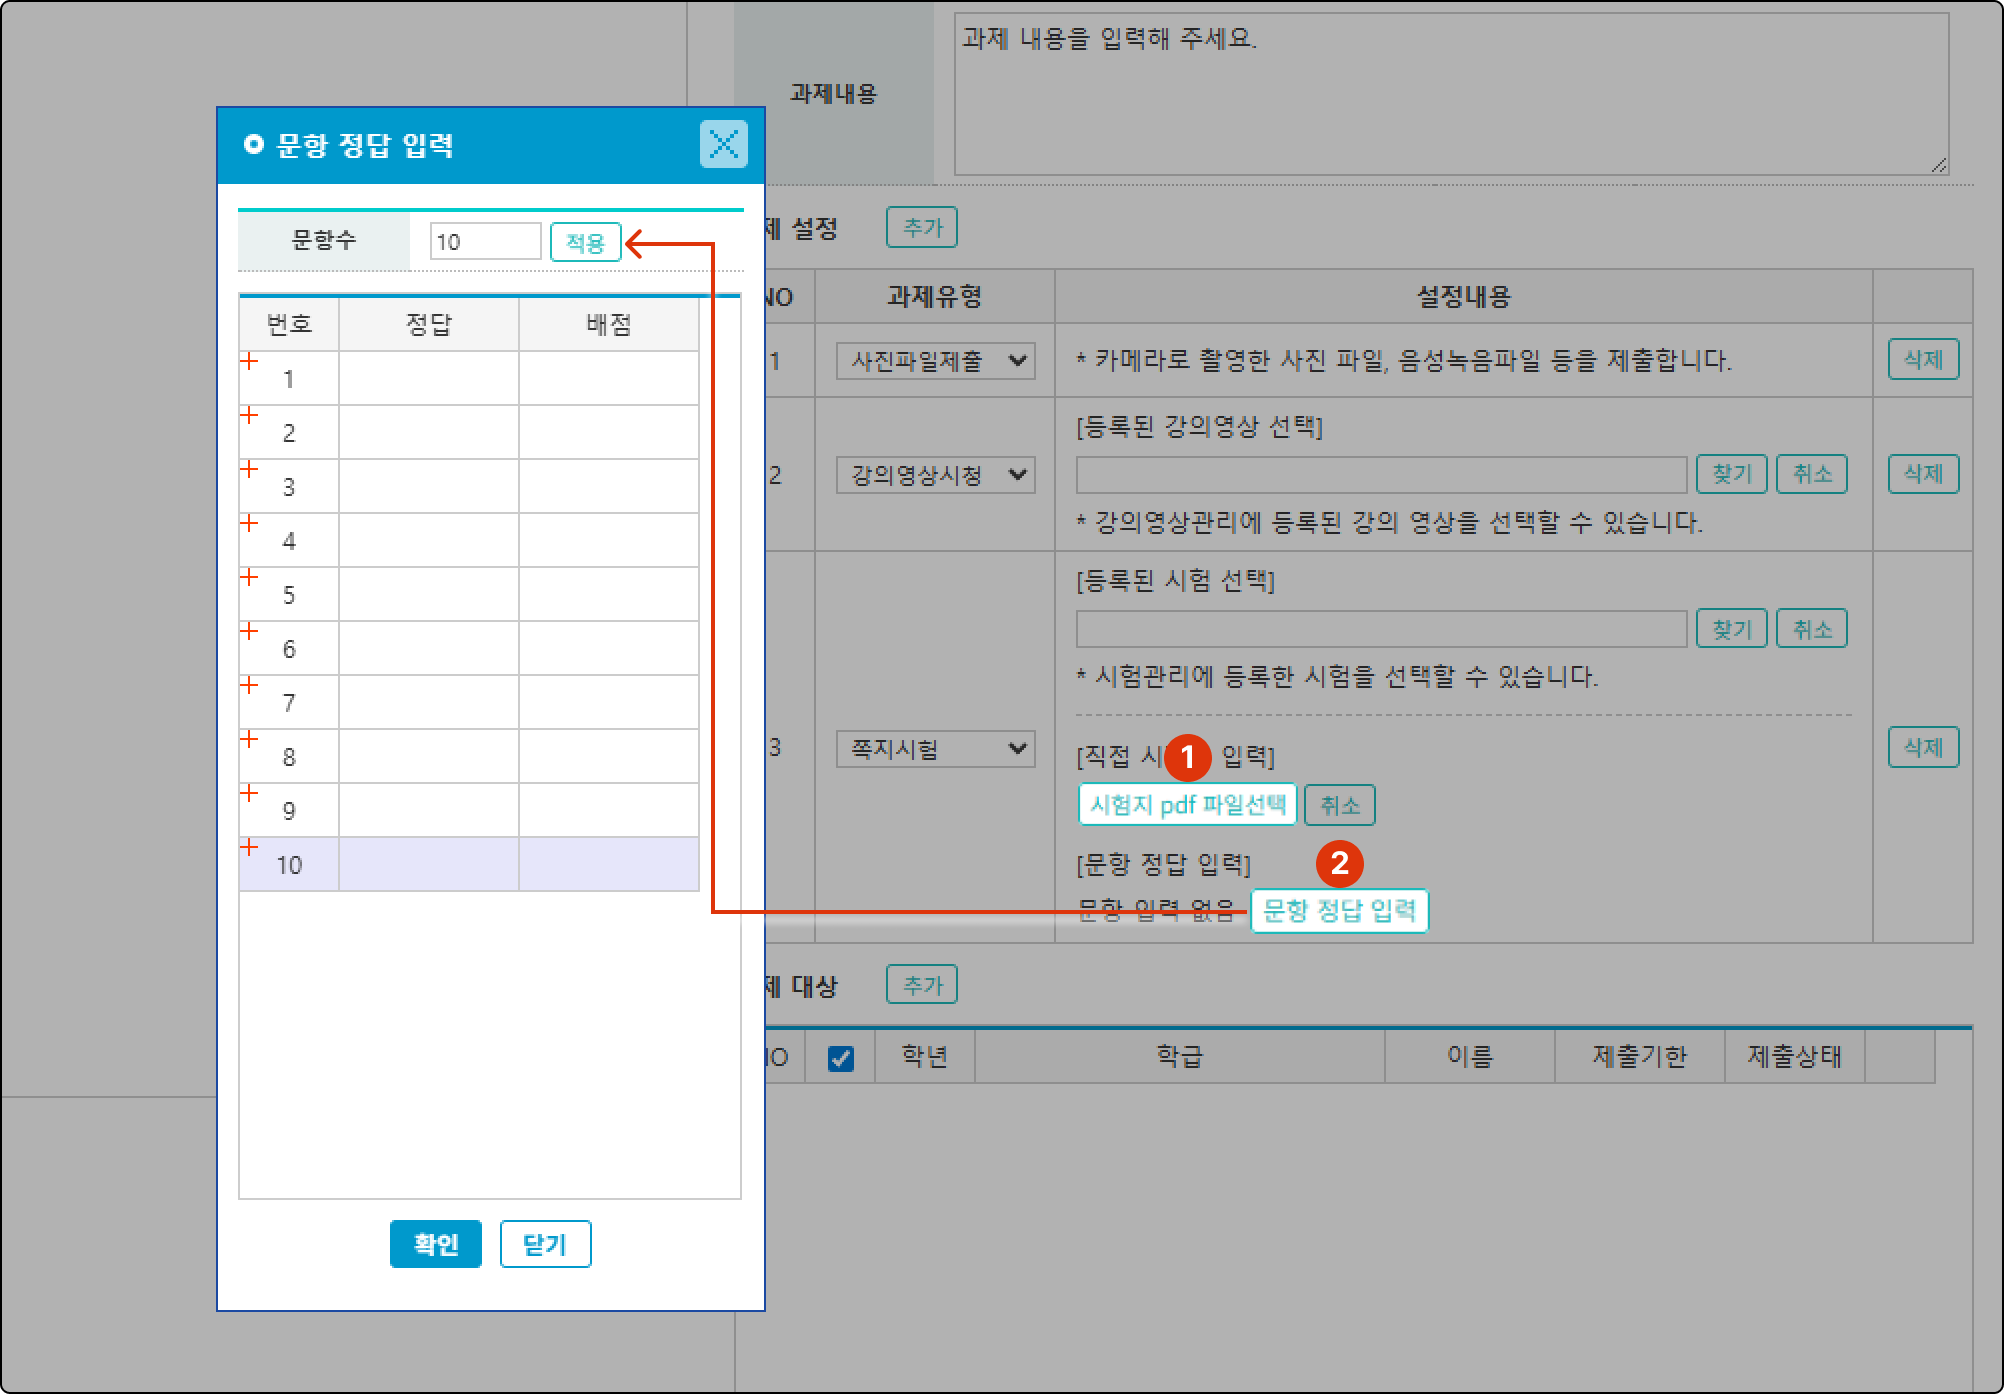This screenshot has height=1394, width=2004.
Task: Click 추가 button beside 대상 section
Action: [x=921, y=985]
